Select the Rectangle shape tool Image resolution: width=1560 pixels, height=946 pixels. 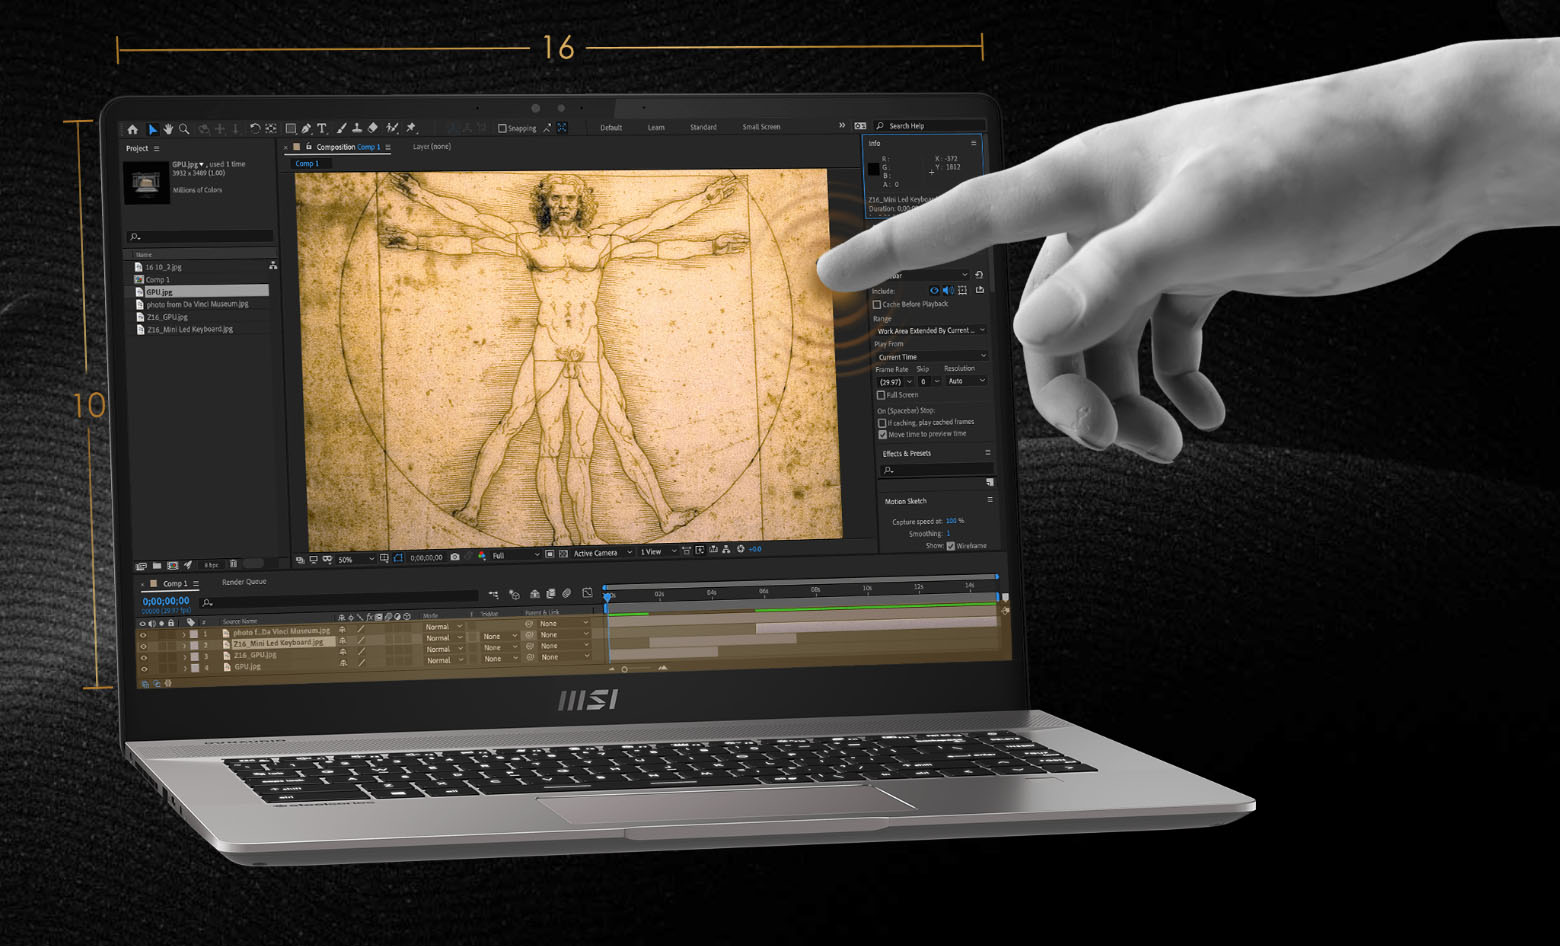291,128
